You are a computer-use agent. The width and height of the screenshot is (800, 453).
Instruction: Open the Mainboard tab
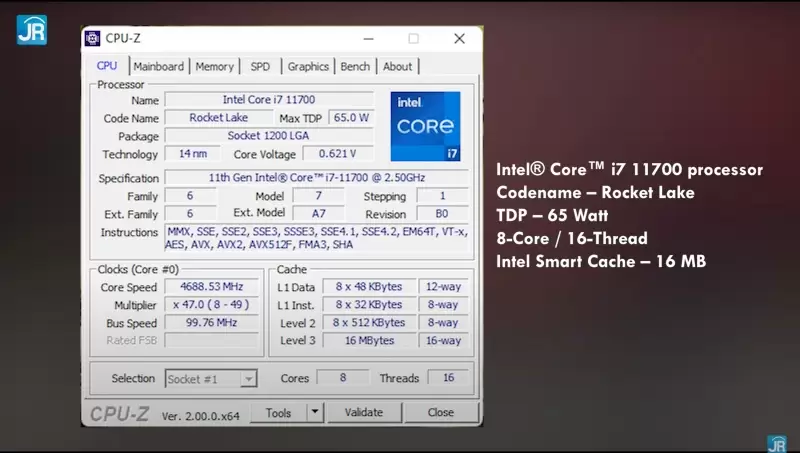[x=159, y=66]
